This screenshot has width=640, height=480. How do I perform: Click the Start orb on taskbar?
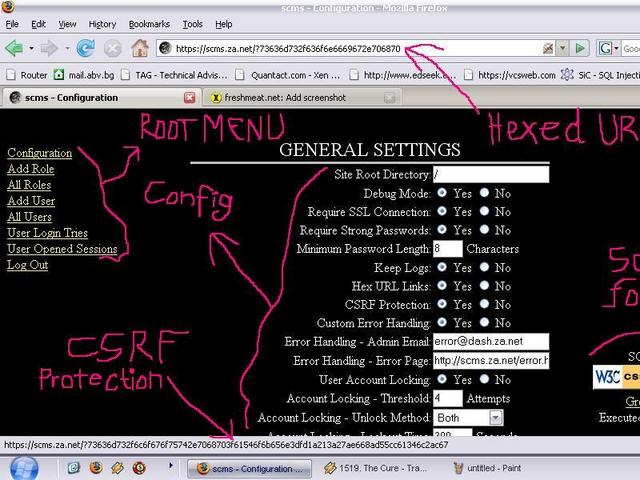coord(28,466)
